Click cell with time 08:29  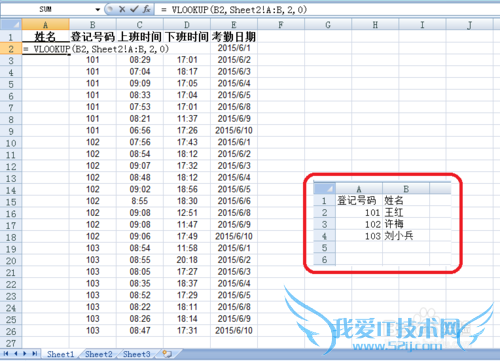tap(140, 60)
